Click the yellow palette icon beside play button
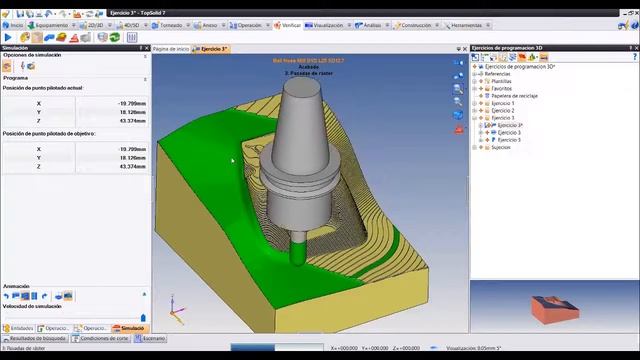 (25, 38)
